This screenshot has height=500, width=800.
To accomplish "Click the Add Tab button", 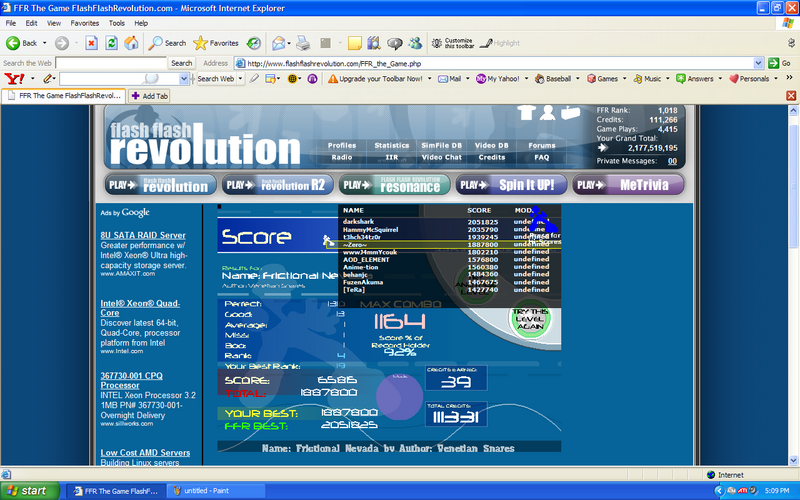I will click(x=149, y=96).
